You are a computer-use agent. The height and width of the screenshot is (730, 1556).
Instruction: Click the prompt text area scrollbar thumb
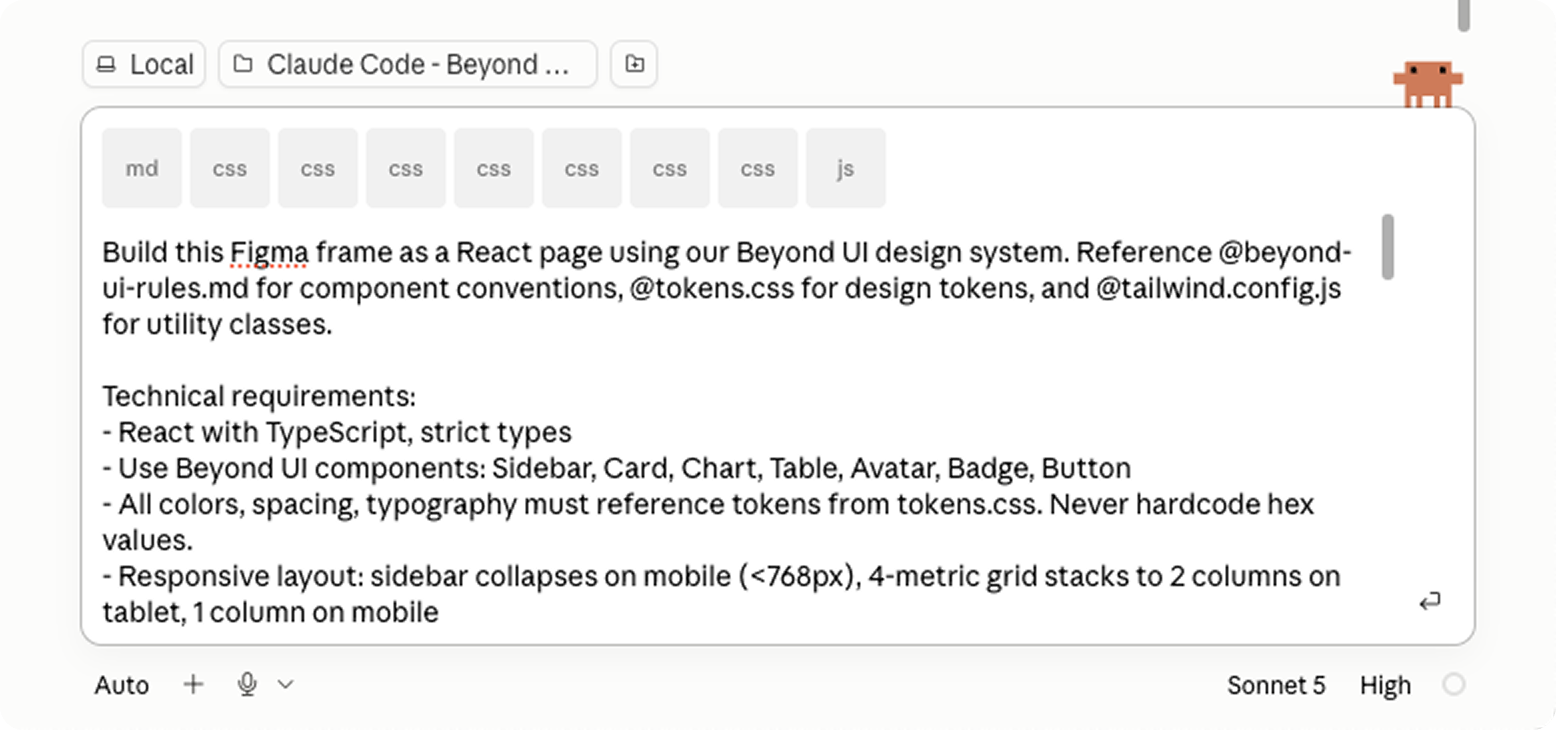pos(1388,246)
